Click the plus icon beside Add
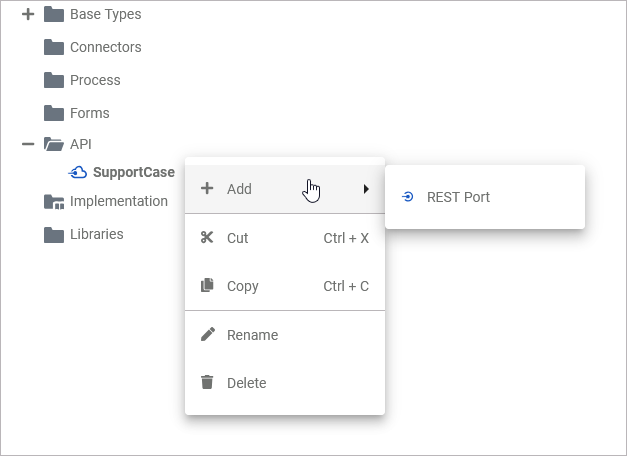 [x=207, y=189]
